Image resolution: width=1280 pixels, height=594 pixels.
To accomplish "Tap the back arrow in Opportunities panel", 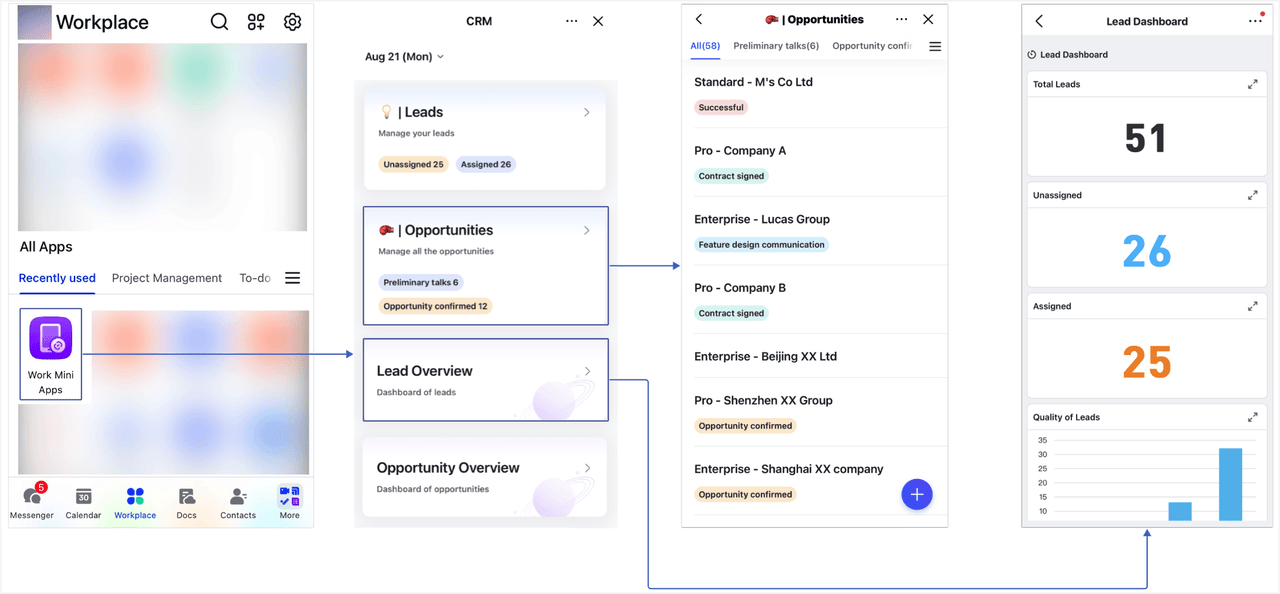I will (x=698, y=19).
